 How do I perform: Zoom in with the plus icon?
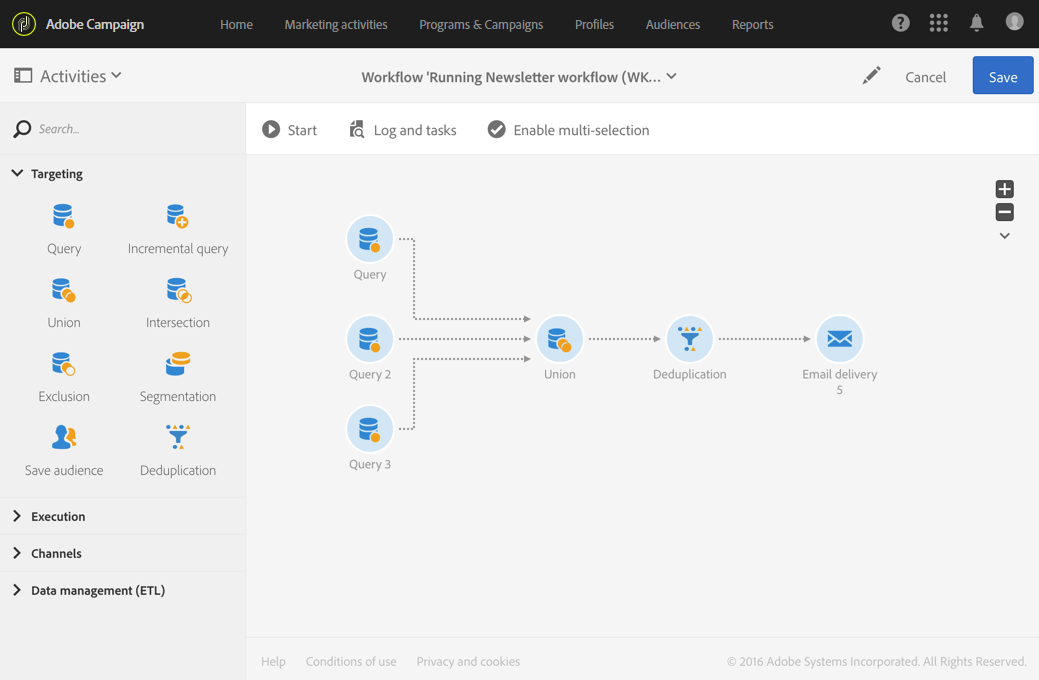click(x=1005, y=189)
